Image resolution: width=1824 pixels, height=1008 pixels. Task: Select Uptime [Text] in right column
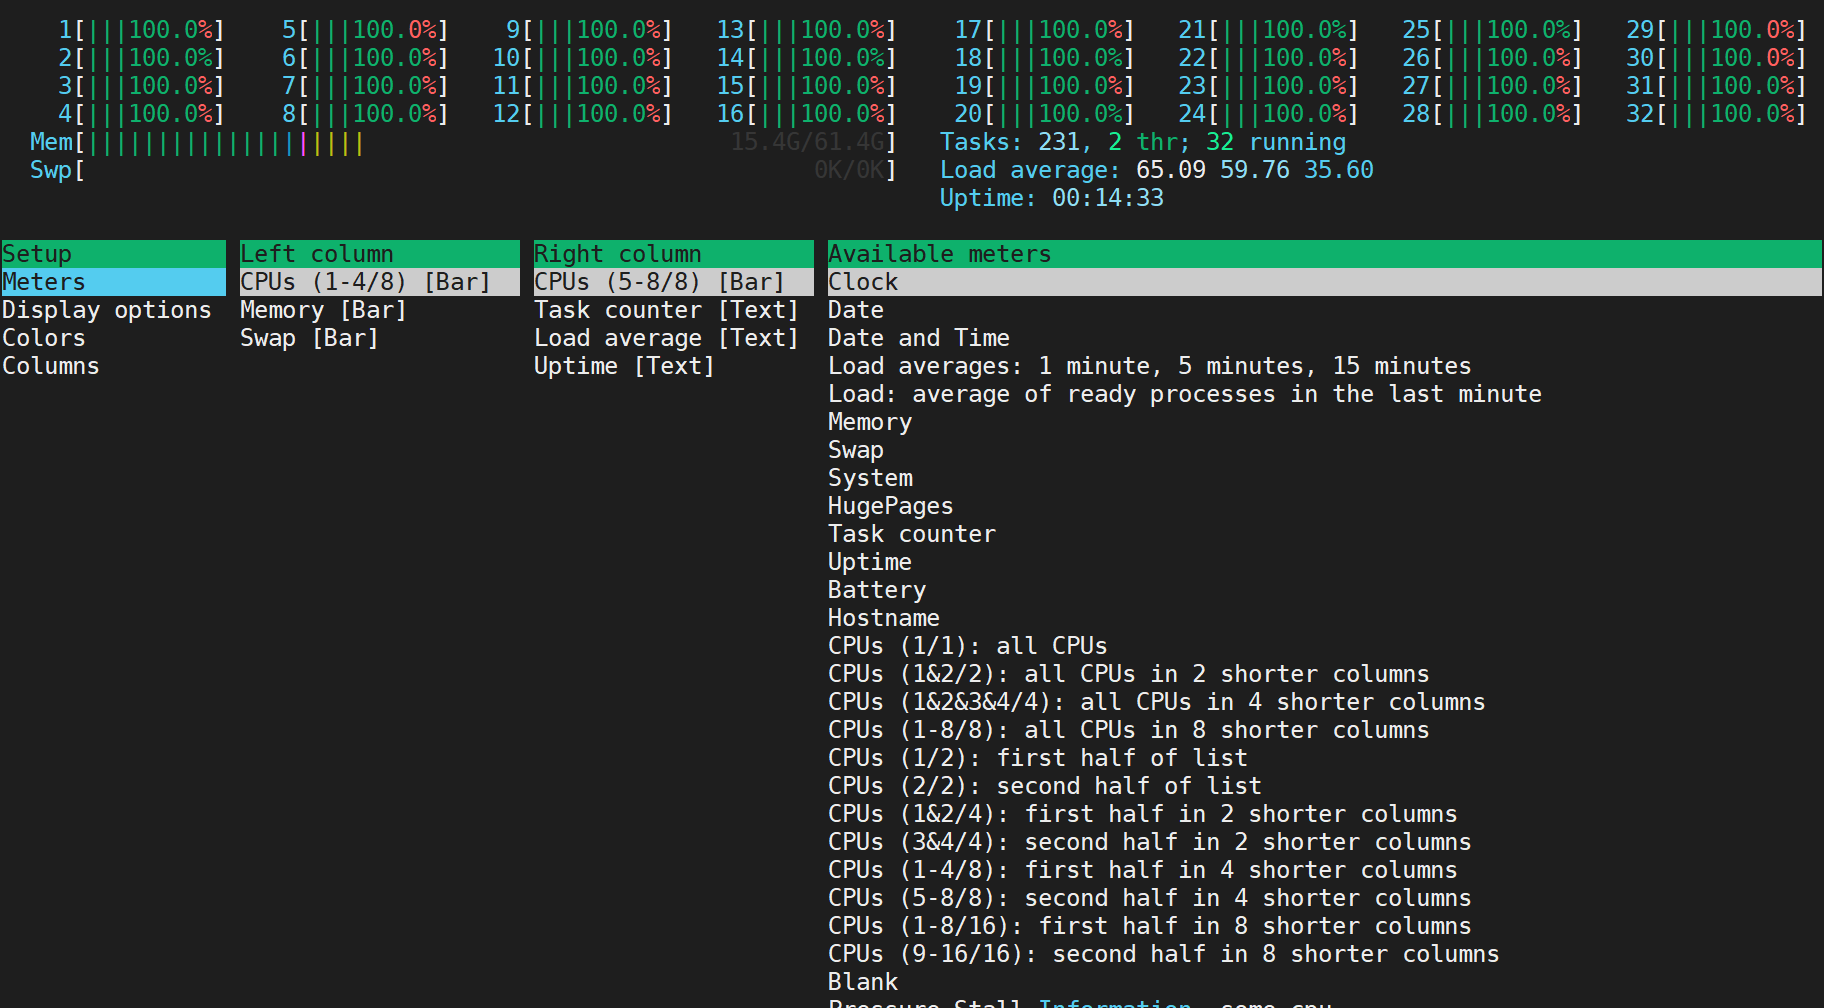625,366
